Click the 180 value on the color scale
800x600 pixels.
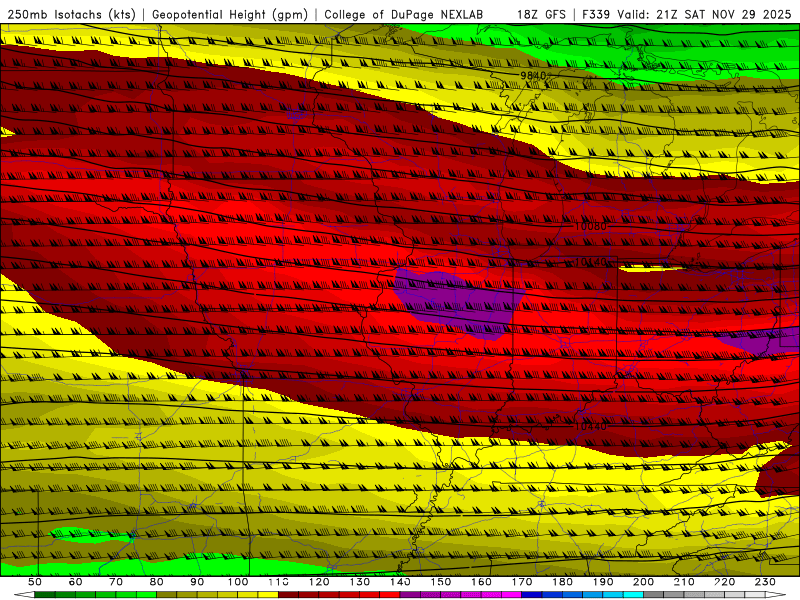(x=563, y=582)
